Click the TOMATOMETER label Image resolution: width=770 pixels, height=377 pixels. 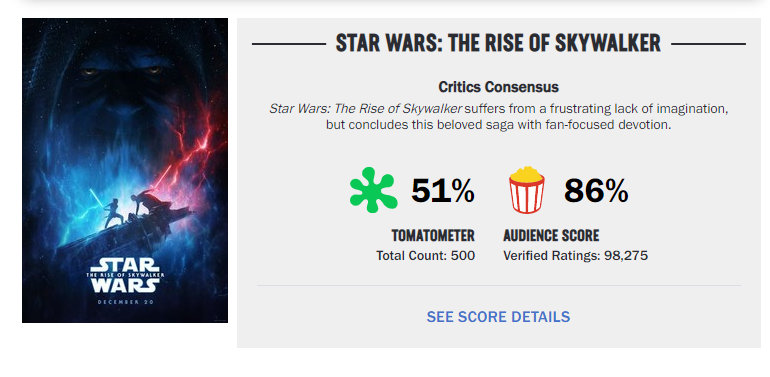[x=433, y=236]
